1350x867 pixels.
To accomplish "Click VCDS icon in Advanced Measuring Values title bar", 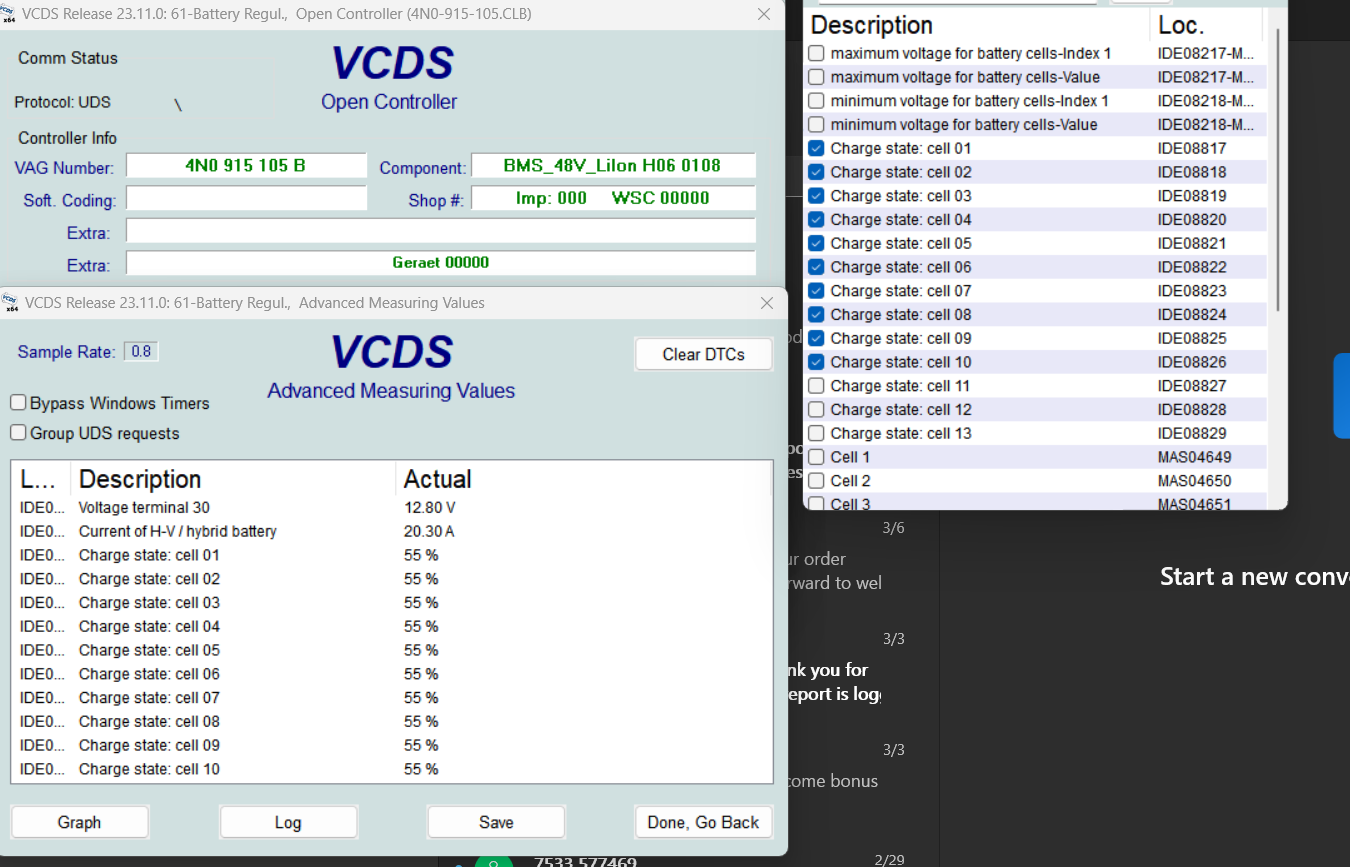I will (10, 303).
